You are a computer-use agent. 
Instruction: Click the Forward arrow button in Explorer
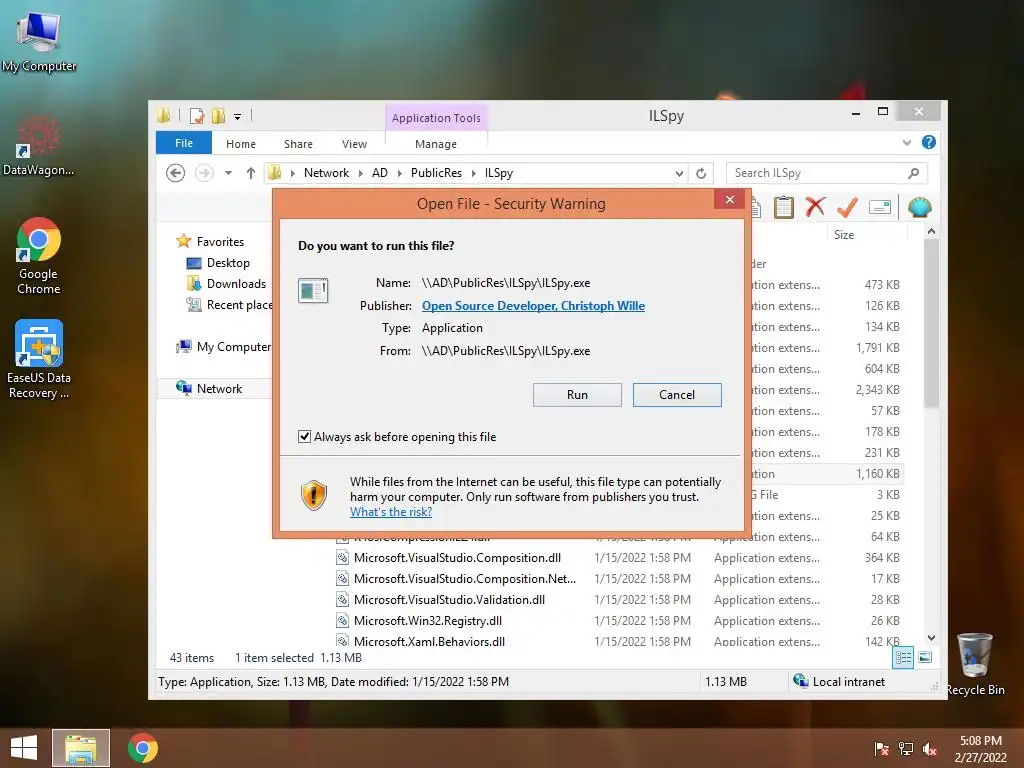tap(204, 173)
